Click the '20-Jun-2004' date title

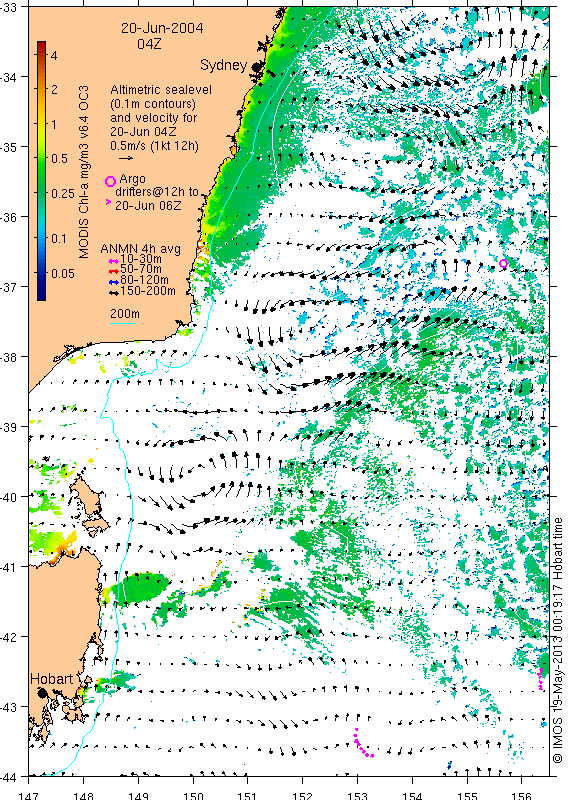point(162,28)
